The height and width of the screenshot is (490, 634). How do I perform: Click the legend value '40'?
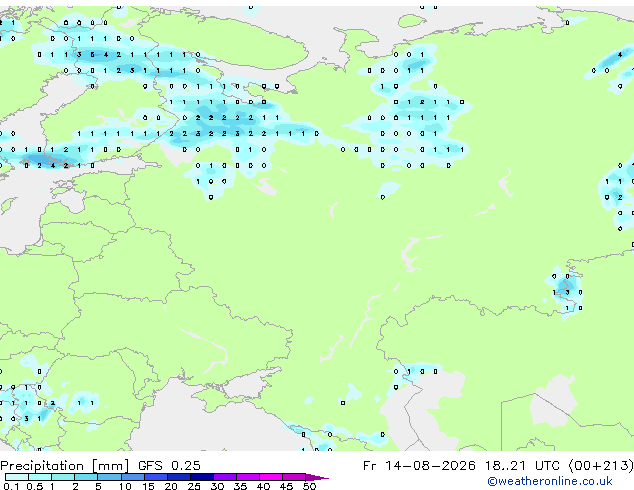click(264, 486)
